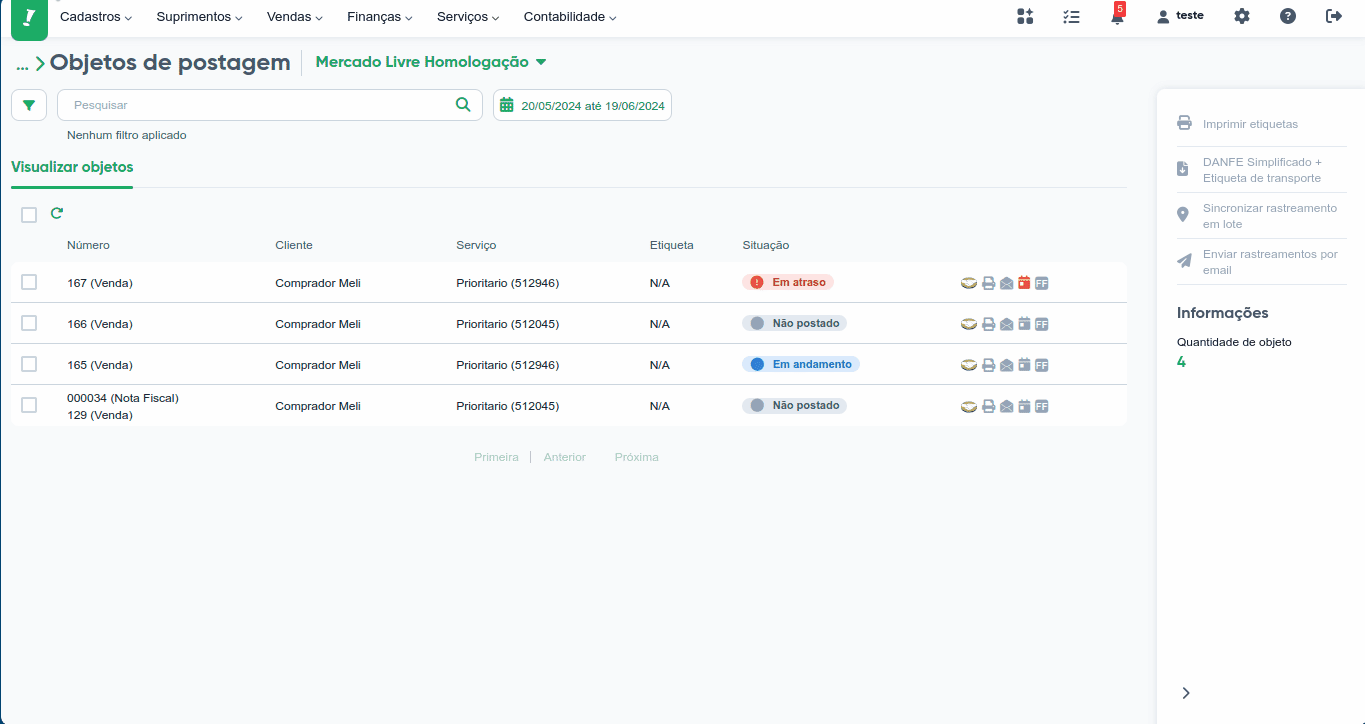Open the notifications bell with badge 5
Screen dimensions: 1365x724
tap(1117, 15)
